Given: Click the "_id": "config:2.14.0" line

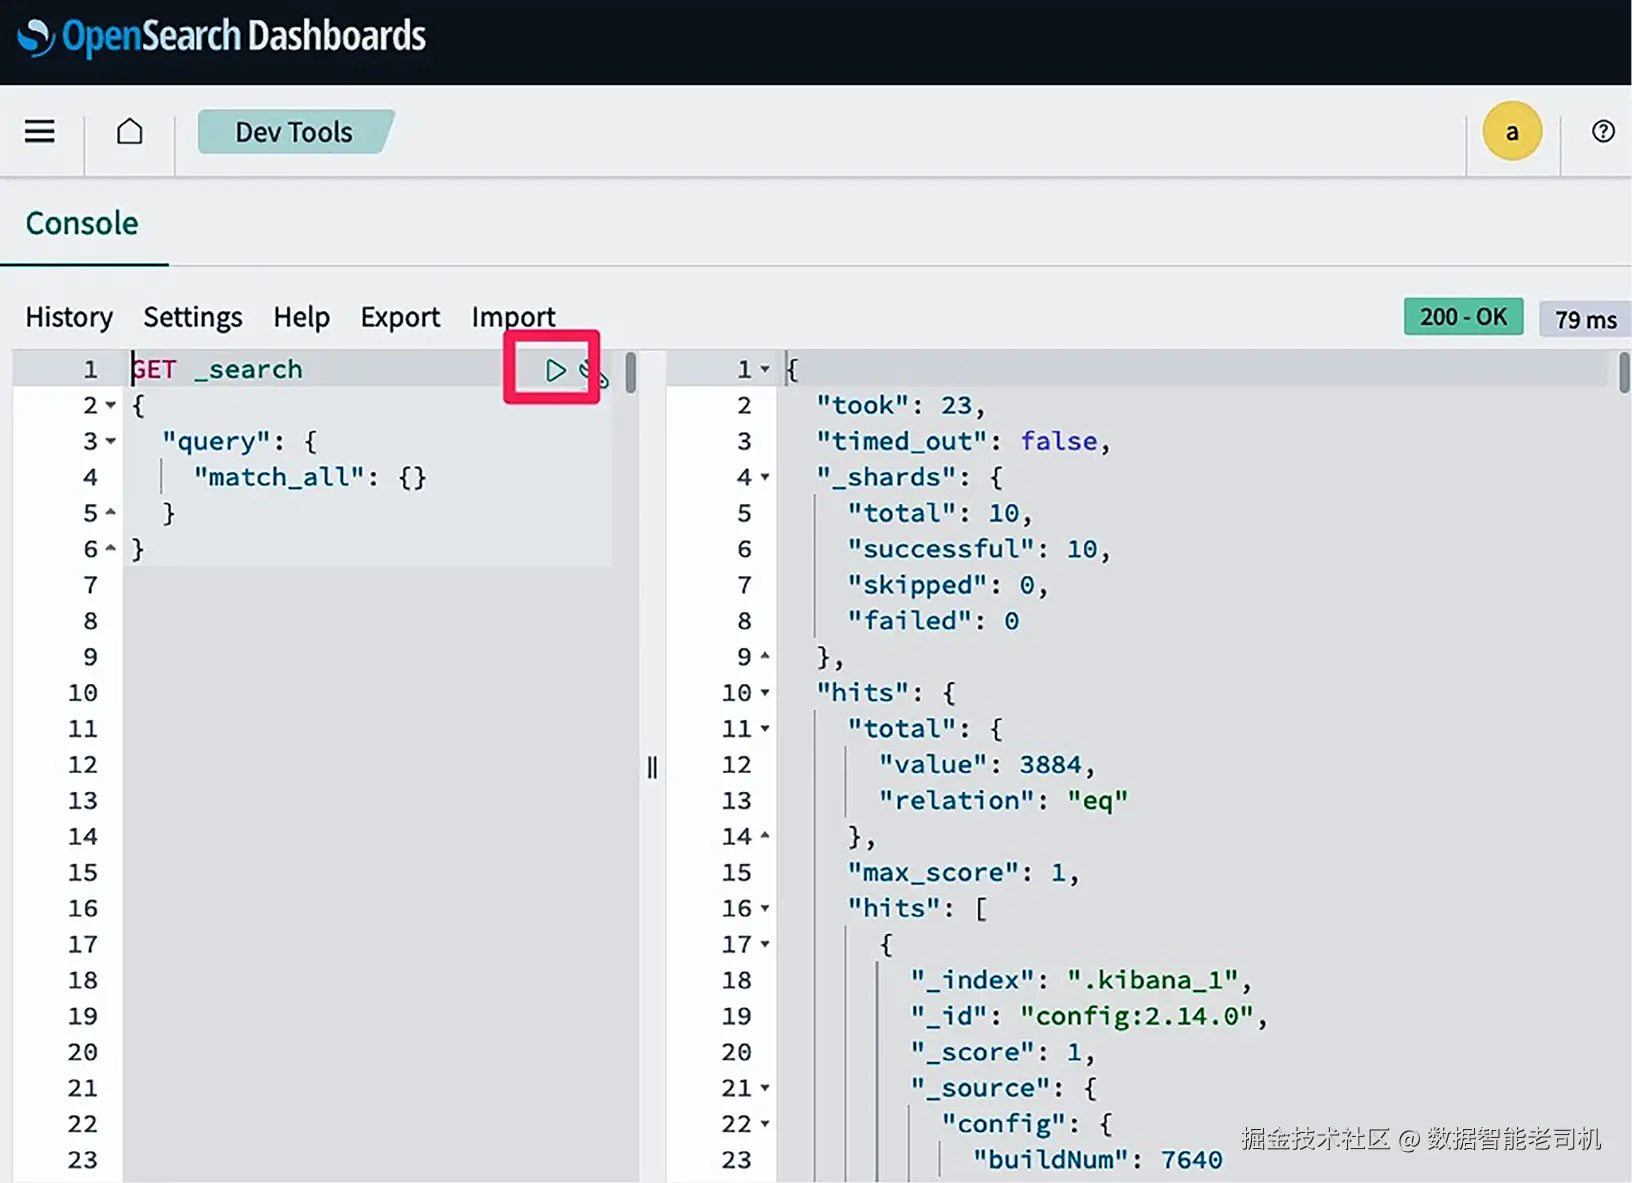Looking at the screenshot, I should point(1089,1016).
